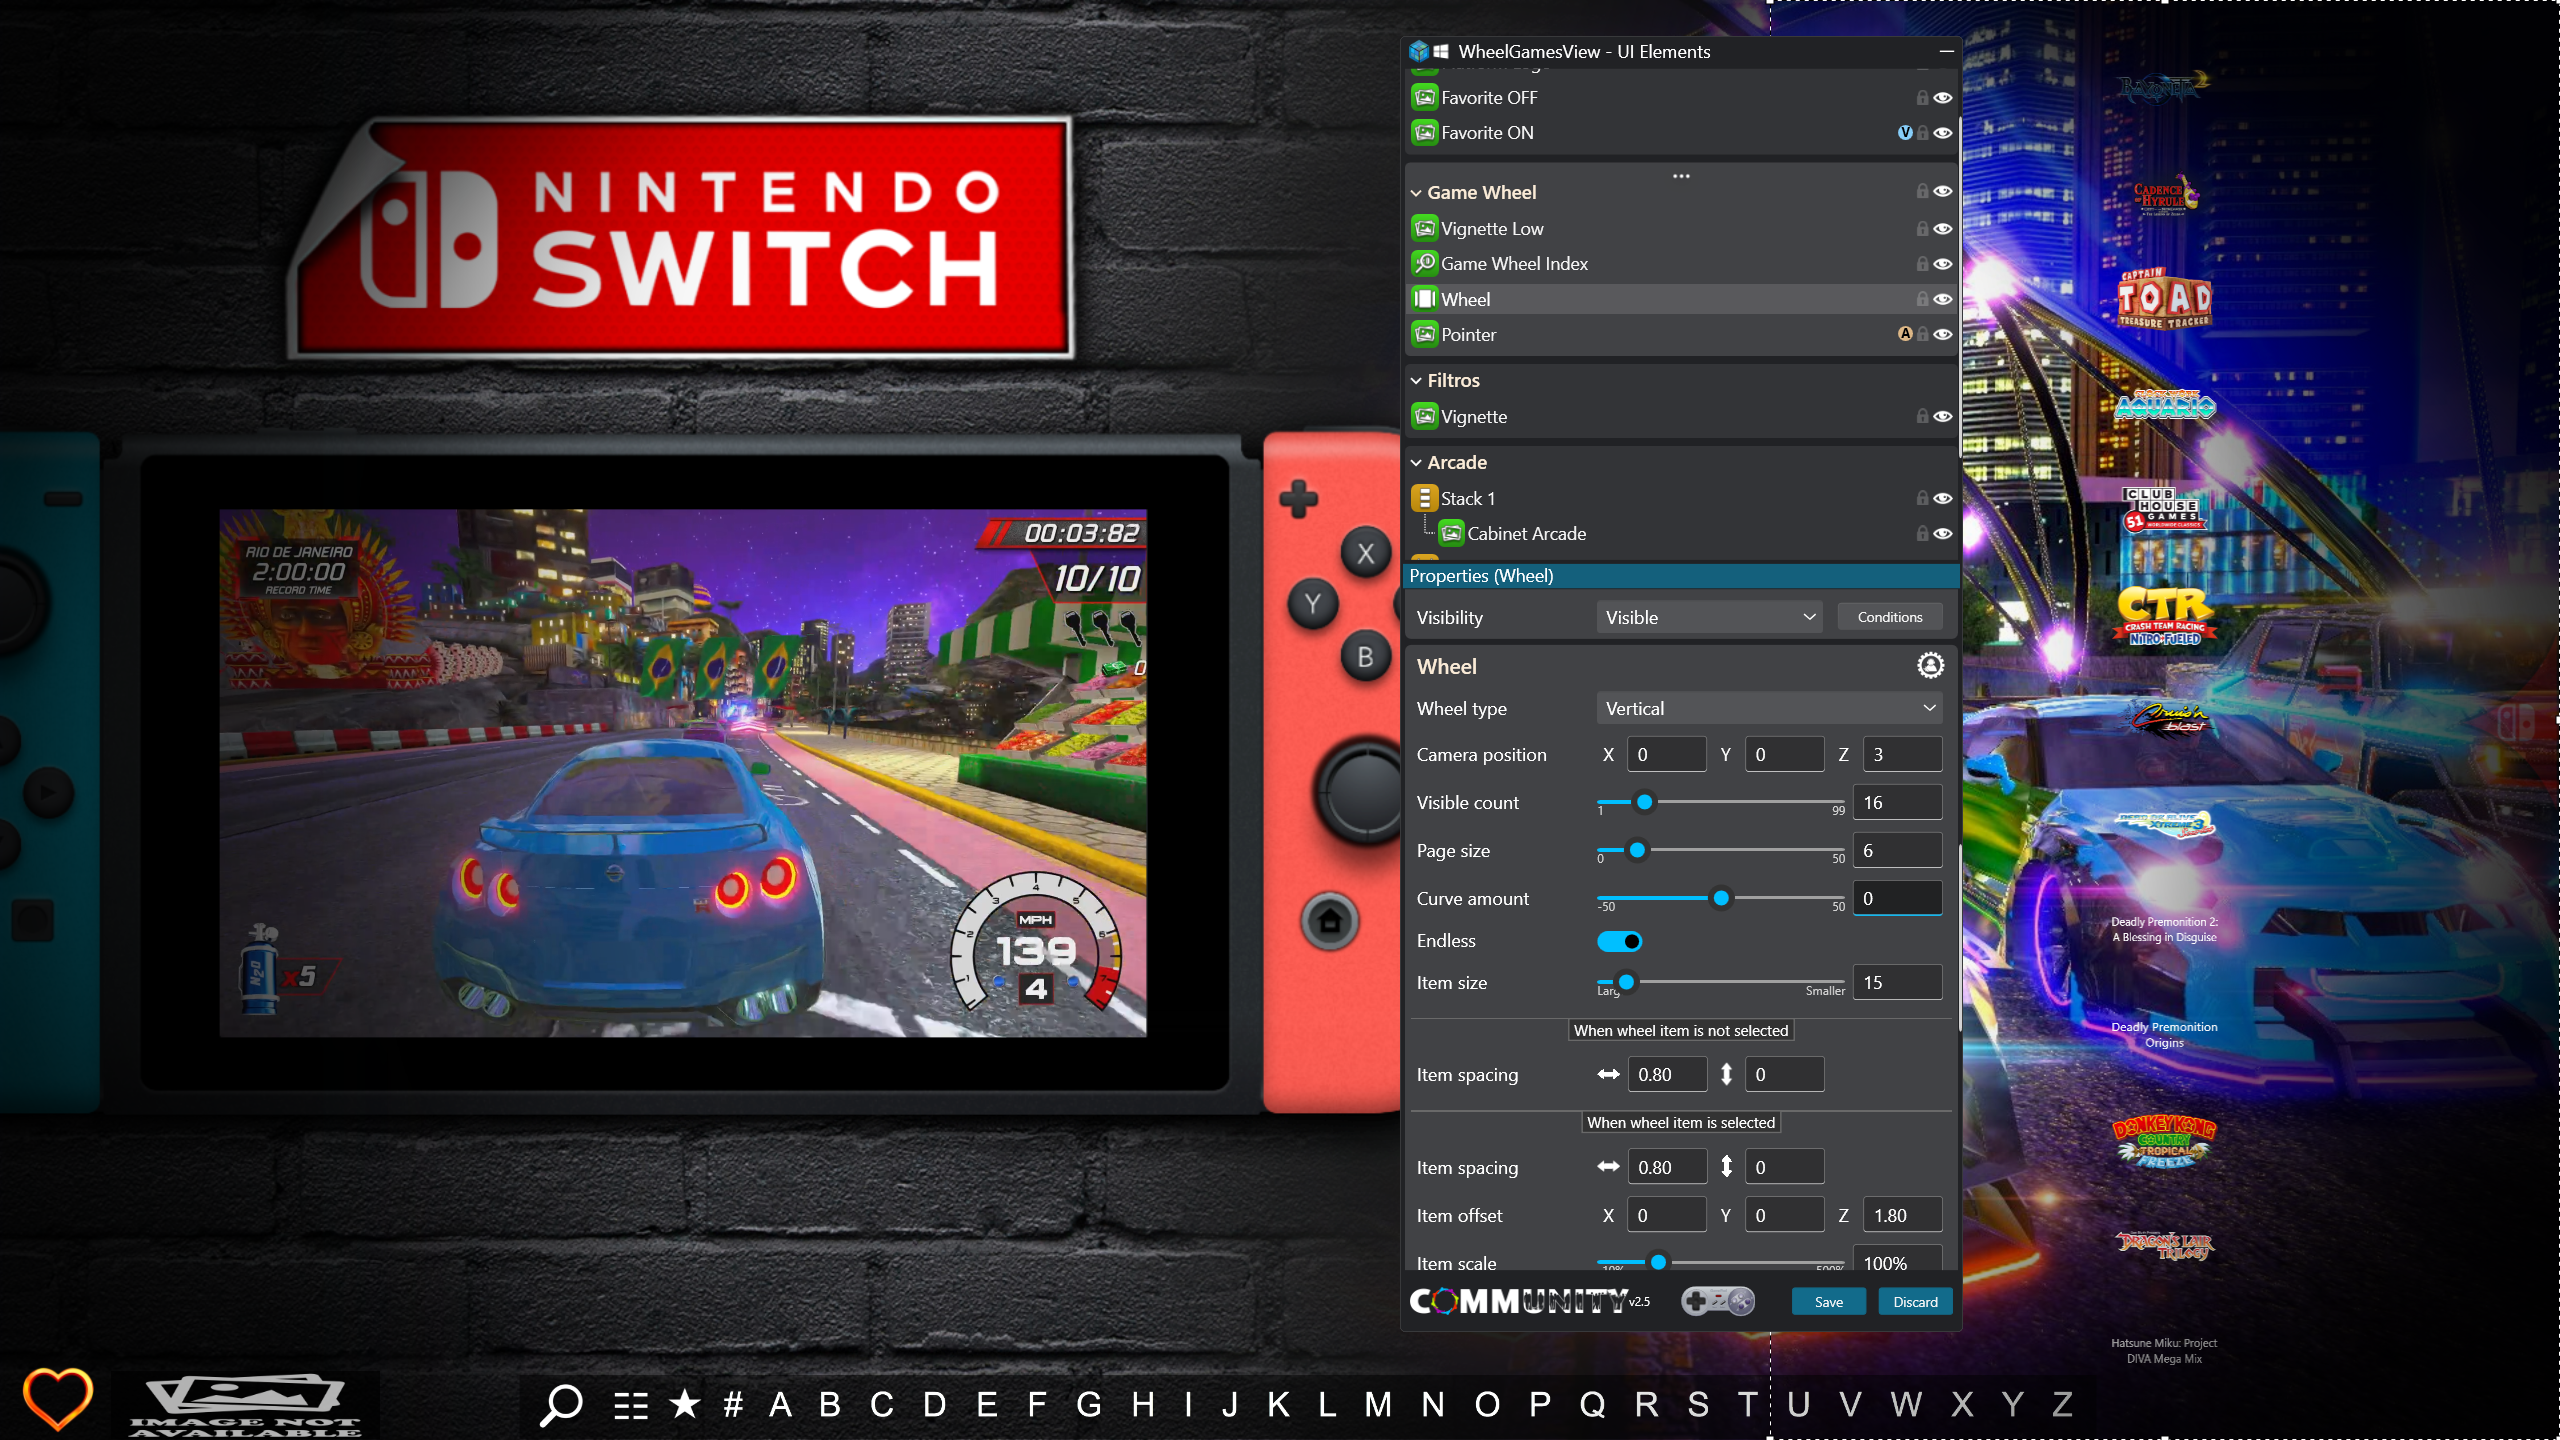Image resolution: width=2560 pixels, height=1440 pixels.
Task: Collapse the Filtros group
Action: pyautogui.click(x=1416, y=381)
